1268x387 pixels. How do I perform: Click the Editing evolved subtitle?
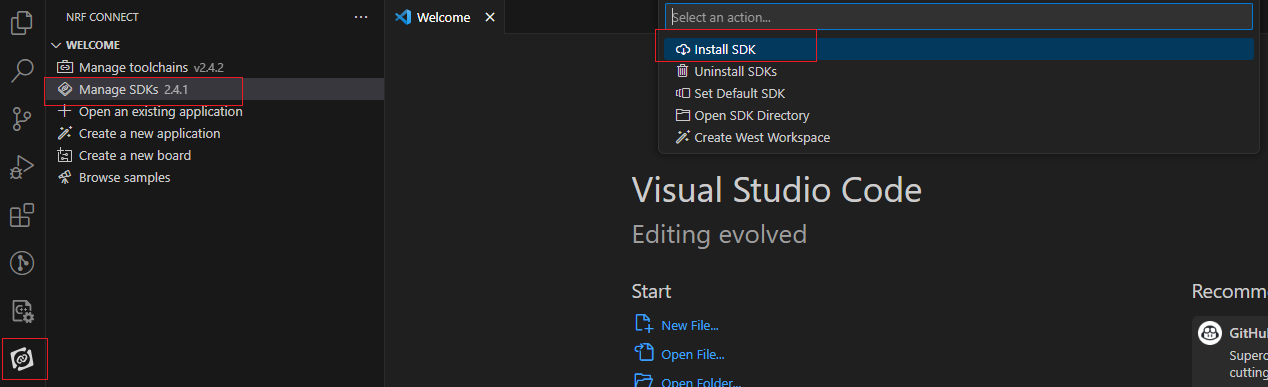point(719,235)
